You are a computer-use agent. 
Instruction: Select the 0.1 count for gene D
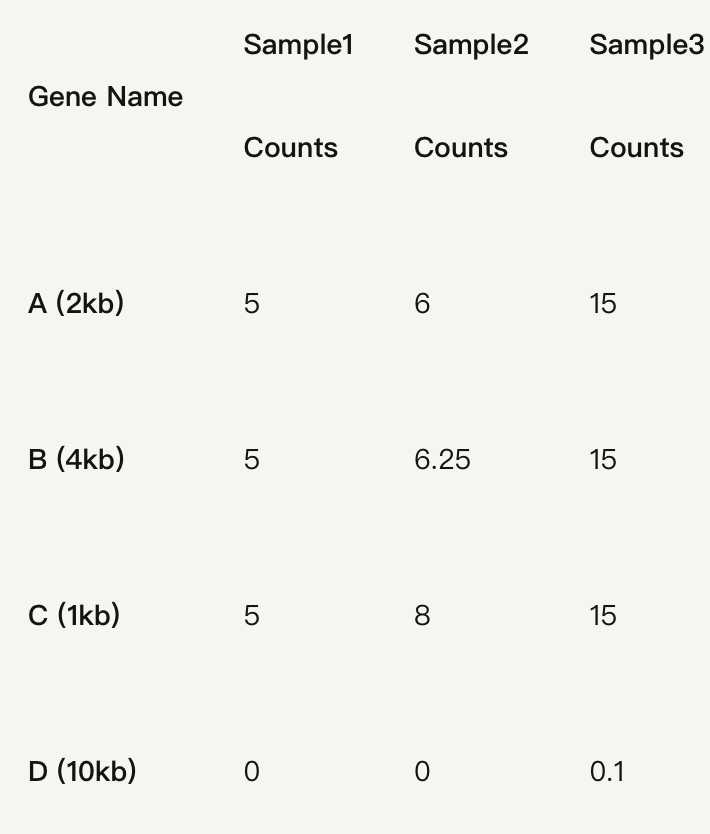tap(607, 771)
